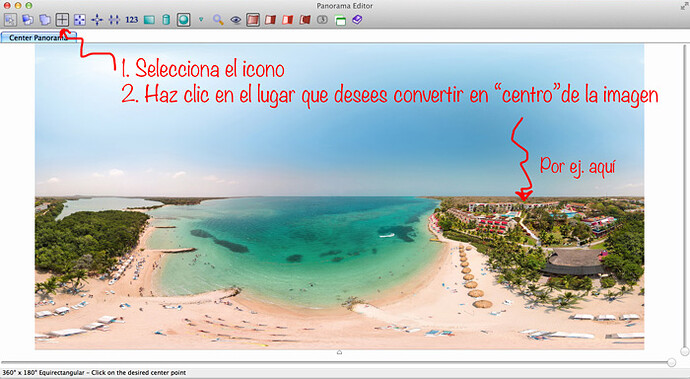Viewport: 690px width, 379px height.
Task: Open the purple book help icon
Action: 357,20
